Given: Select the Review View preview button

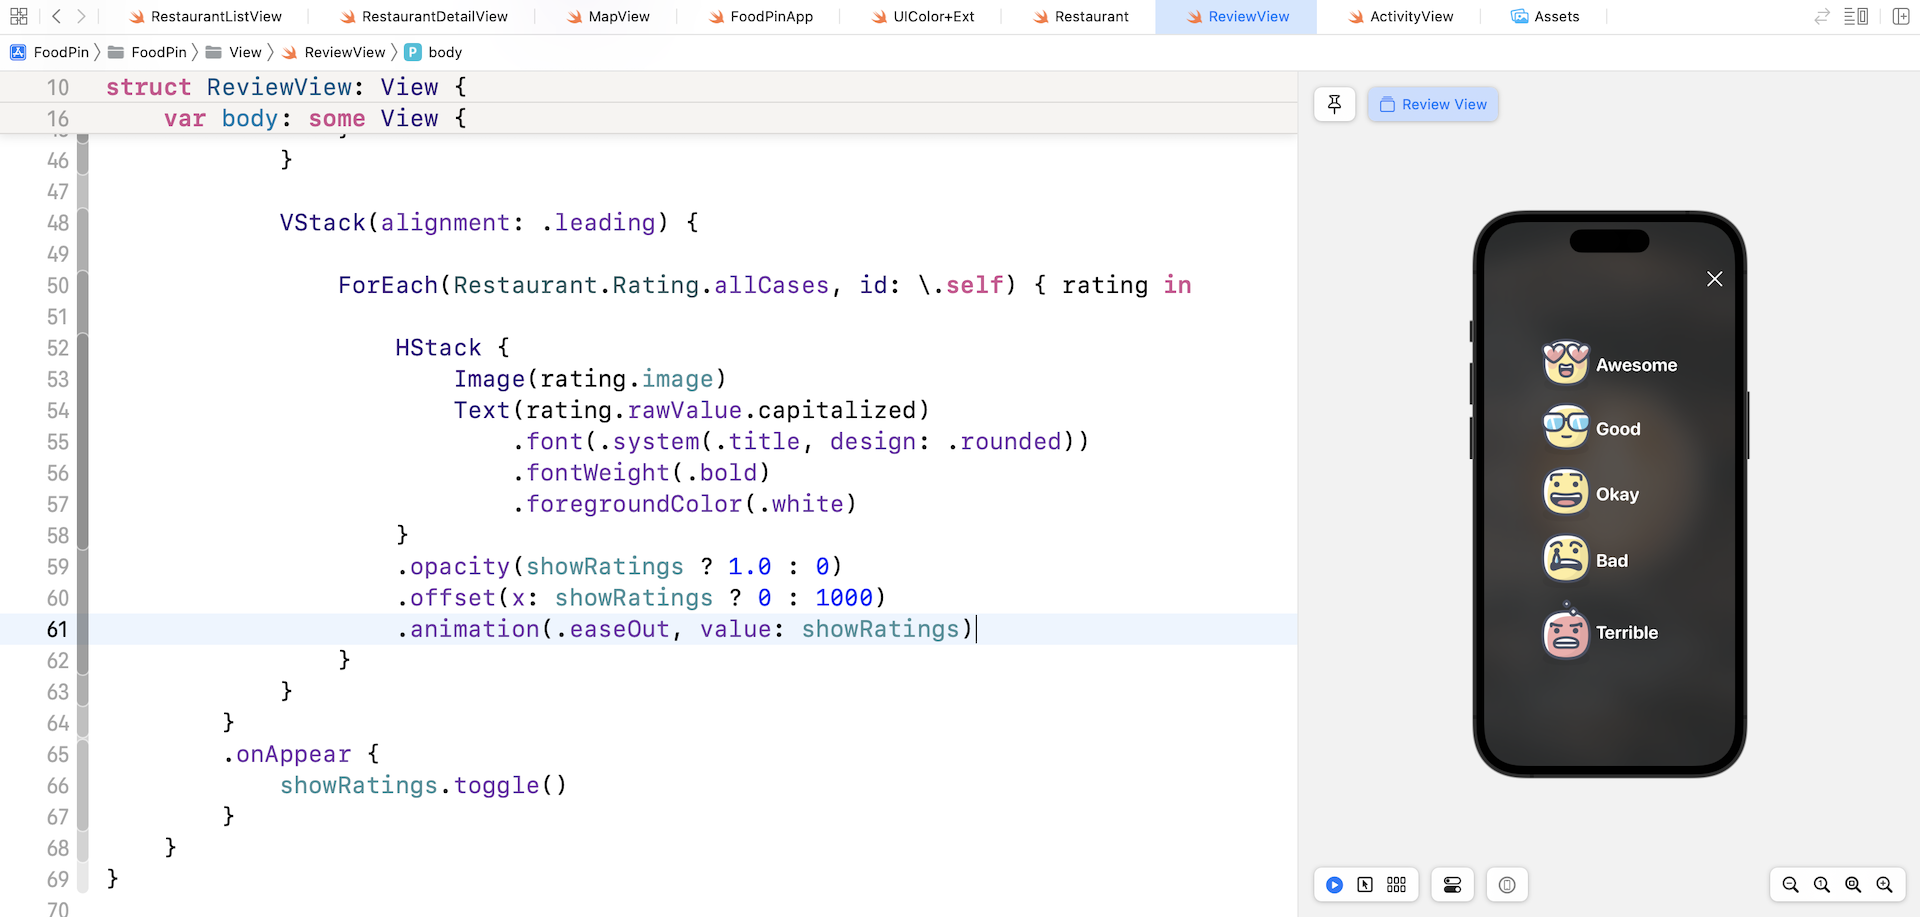Looking at the screenshot, I should (x=1433, y=104).
